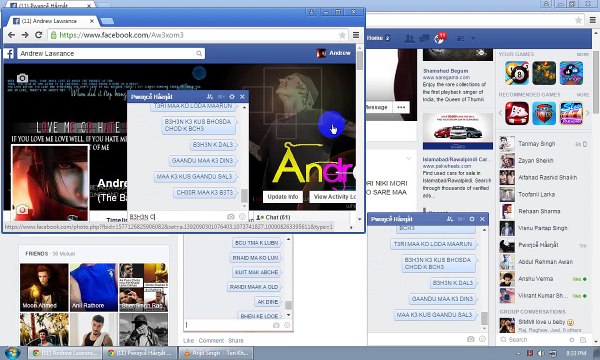Click the front window vertical scrollbar thumb
Screen dimensions: 600x360
click(359, 60)
